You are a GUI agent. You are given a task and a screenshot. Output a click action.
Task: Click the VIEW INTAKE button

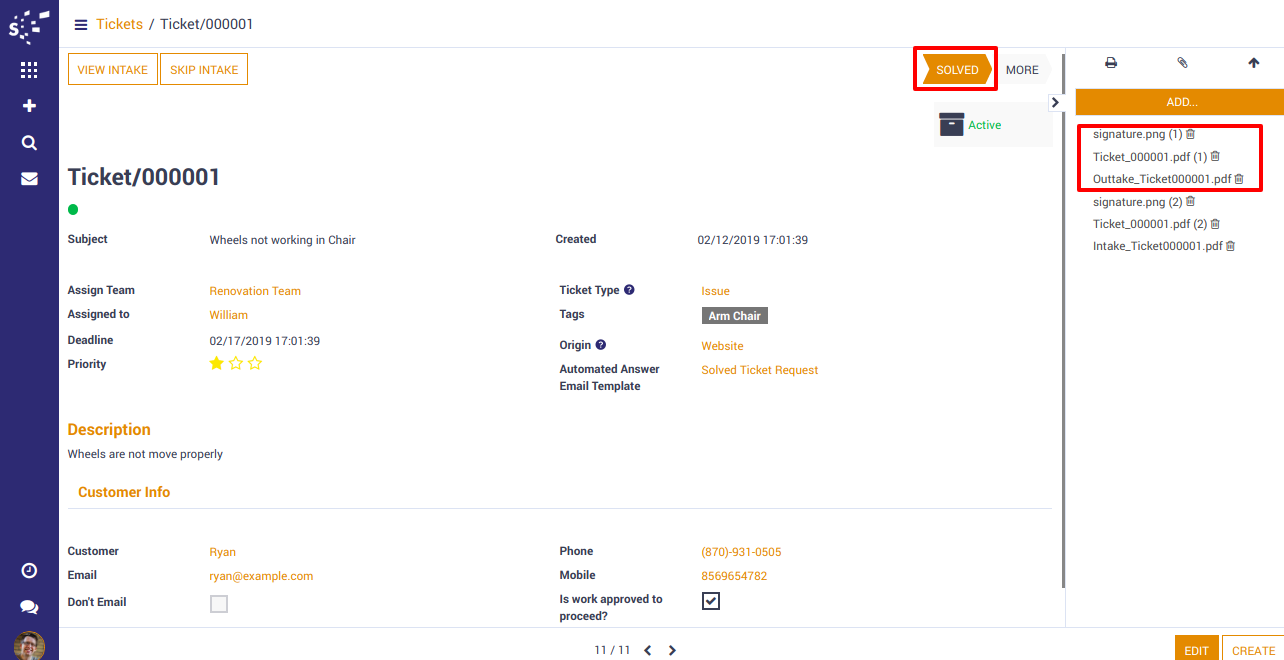[112, 70]
